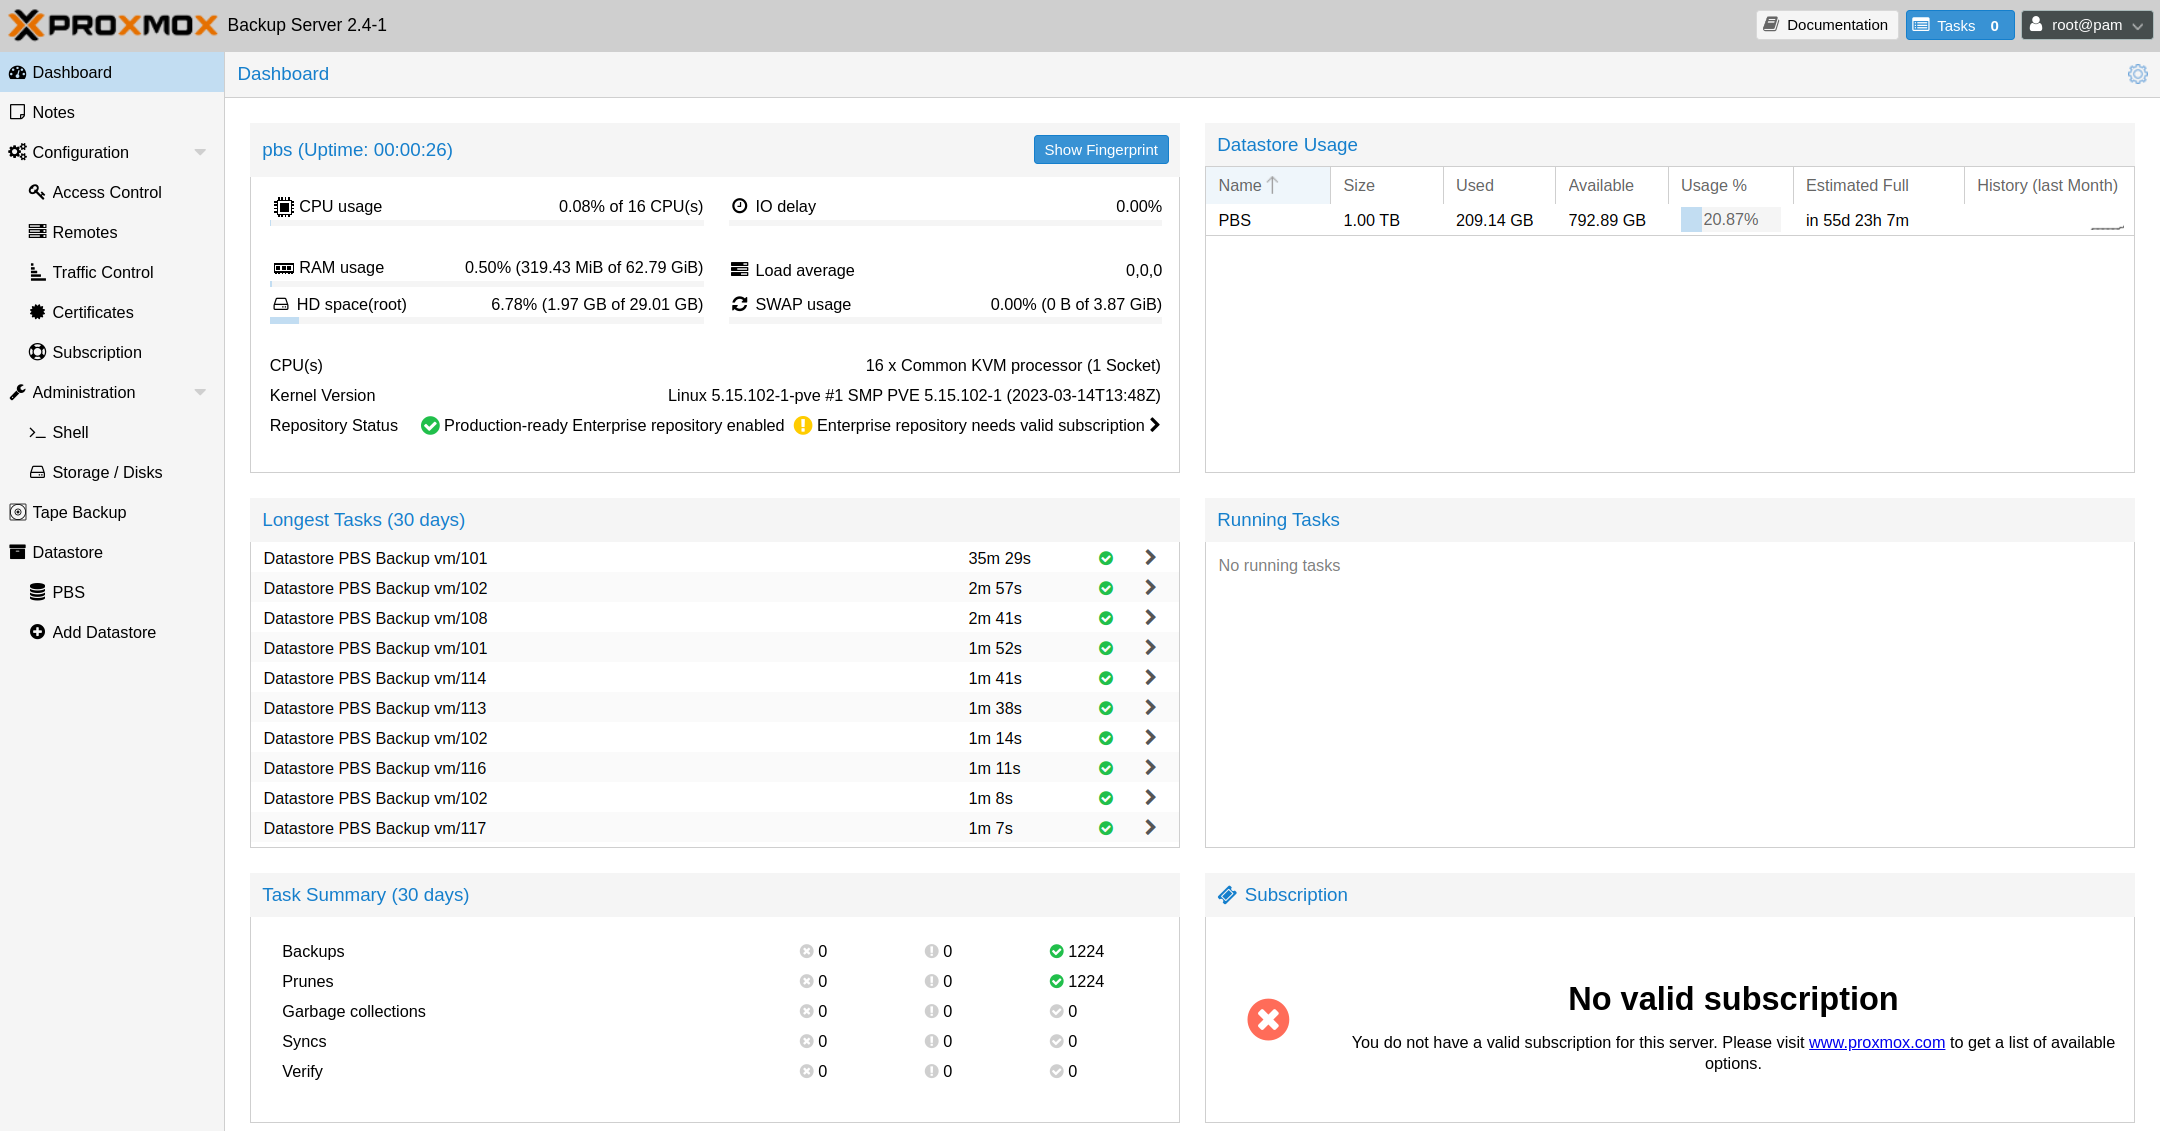This screenshot has height=1131, width=2160.
Task: Click the PBS usage percentage bar
Action: 1730,220
